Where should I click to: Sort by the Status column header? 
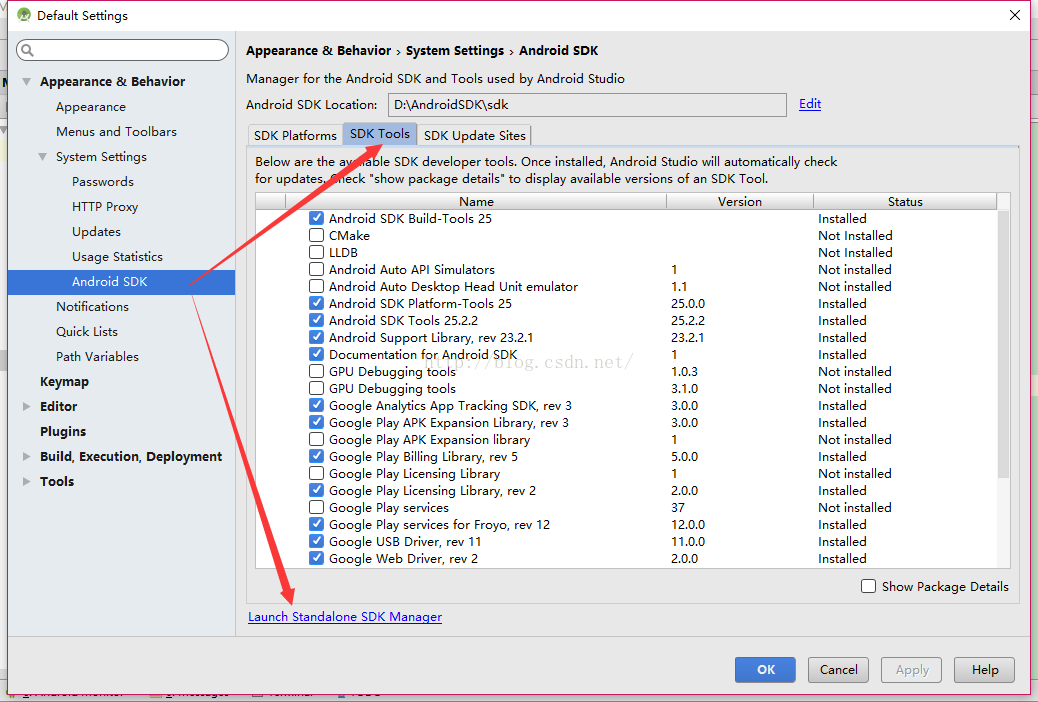[905, 201]
